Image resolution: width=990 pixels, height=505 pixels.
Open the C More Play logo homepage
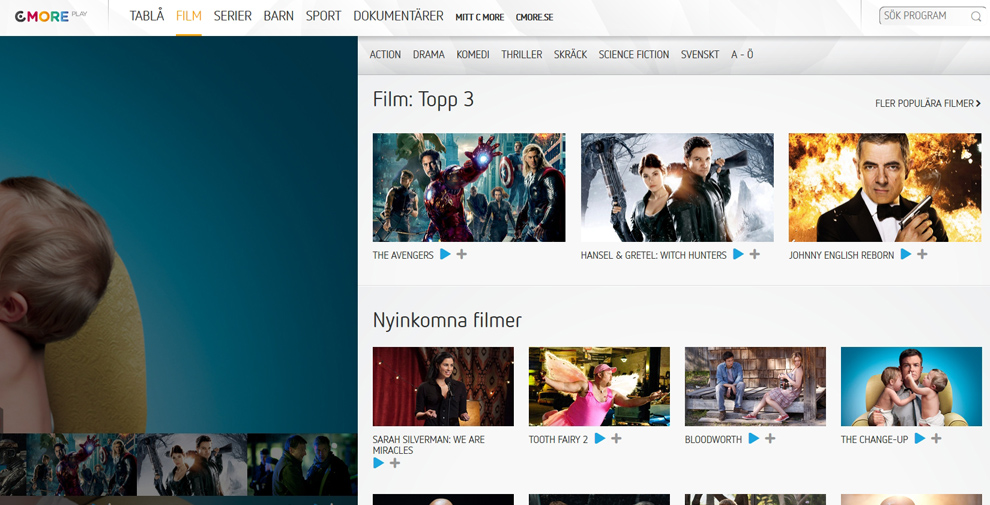51,16
